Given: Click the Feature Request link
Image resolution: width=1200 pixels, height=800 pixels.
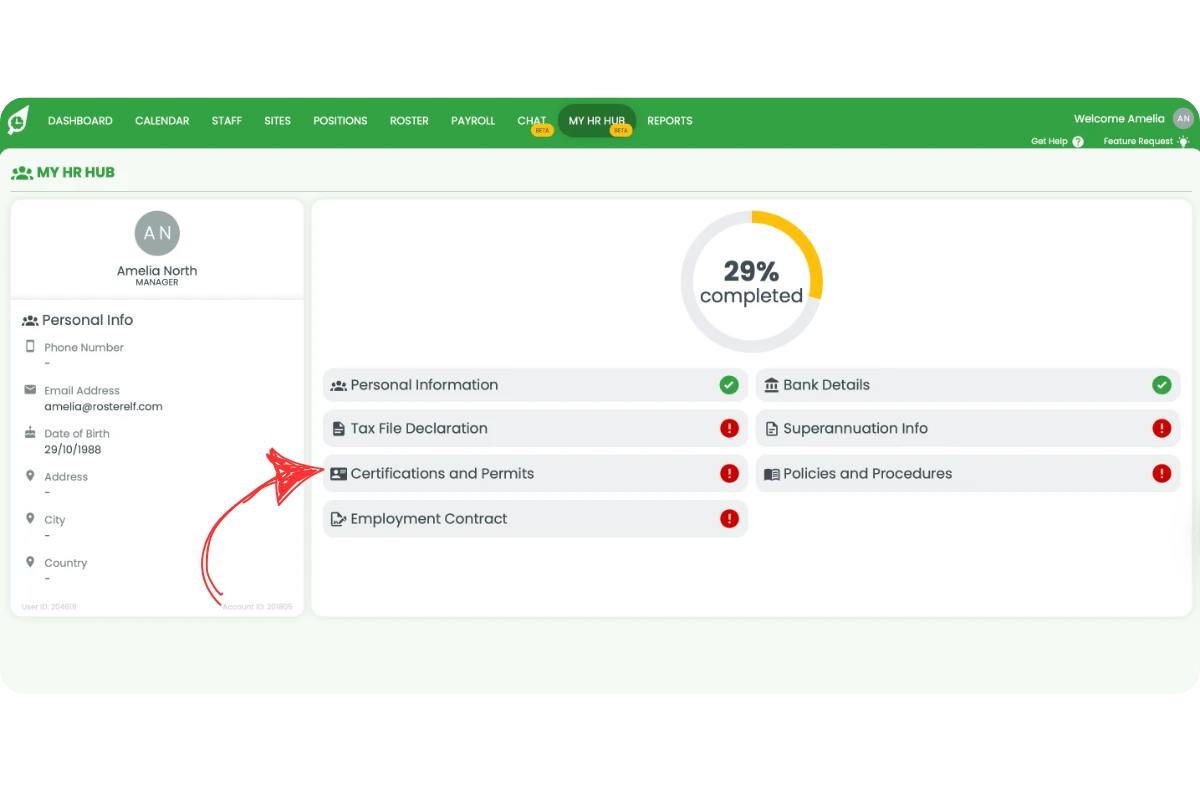Looking at the screenshot, I should (1138, 142).
